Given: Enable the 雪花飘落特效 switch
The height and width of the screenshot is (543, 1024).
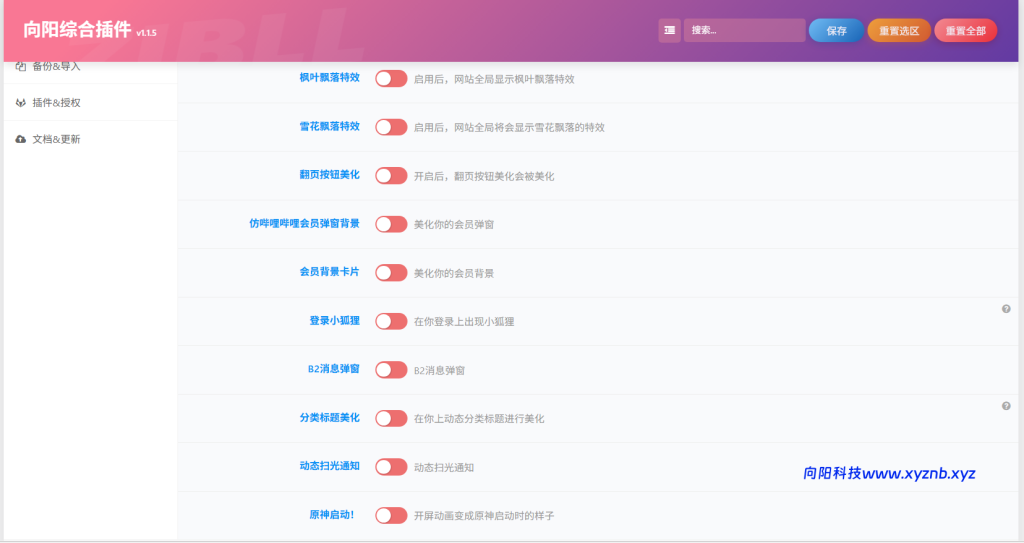Looking at the screenshot, I should click(391, 127).
